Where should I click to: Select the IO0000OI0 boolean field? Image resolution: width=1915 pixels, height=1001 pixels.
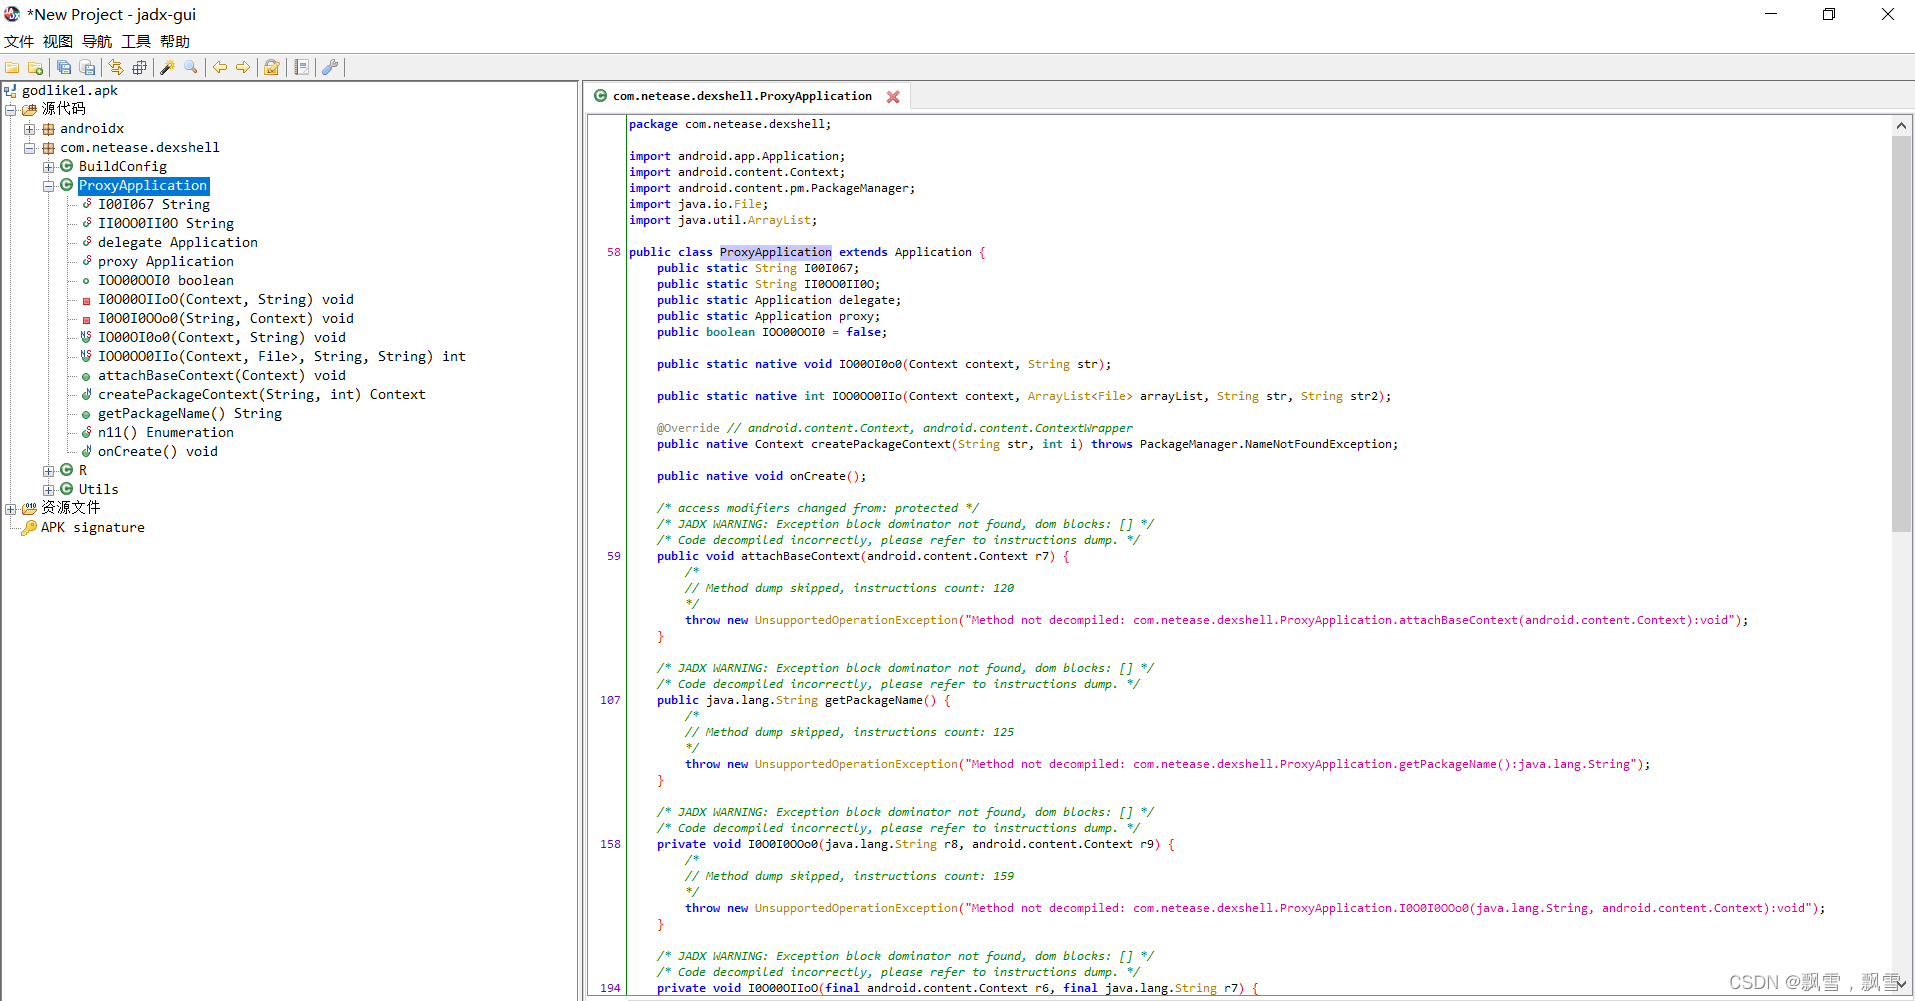point(166,281)
